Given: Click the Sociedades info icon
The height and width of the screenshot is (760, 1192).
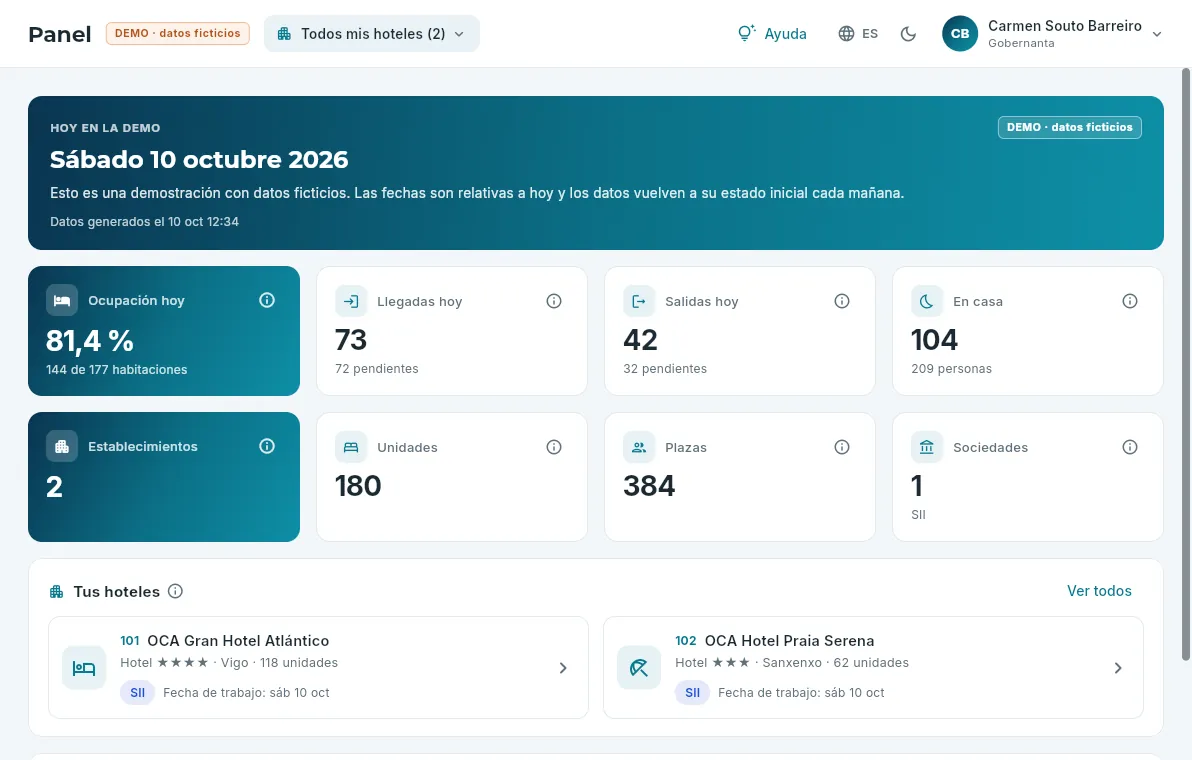Looking at the screenshot, I should (1130, 447).
